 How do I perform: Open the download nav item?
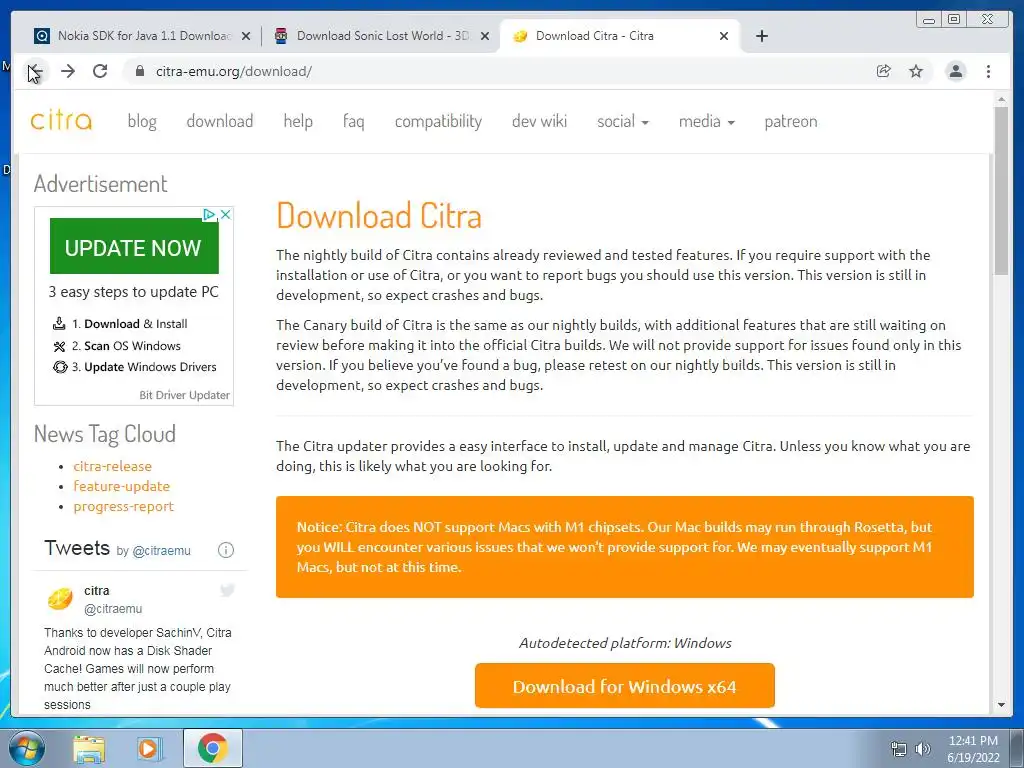tap(219, 121)
